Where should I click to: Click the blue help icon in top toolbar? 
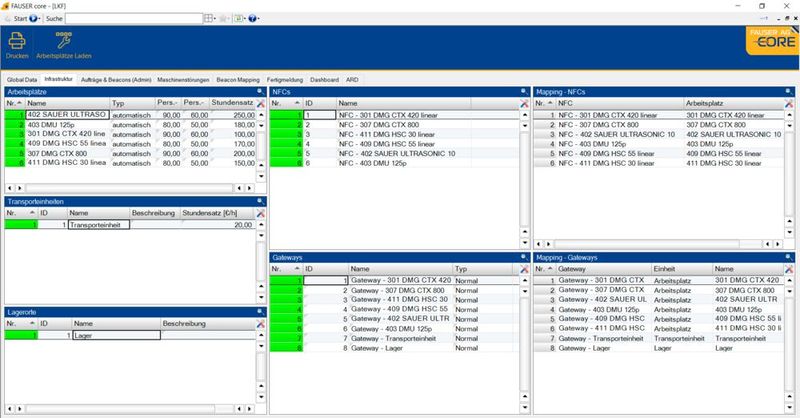[x=250, y=18]
